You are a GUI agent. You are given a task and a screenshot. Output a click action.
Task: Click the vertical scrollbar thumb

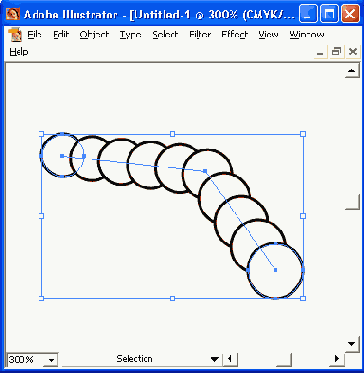pos(352,202)
